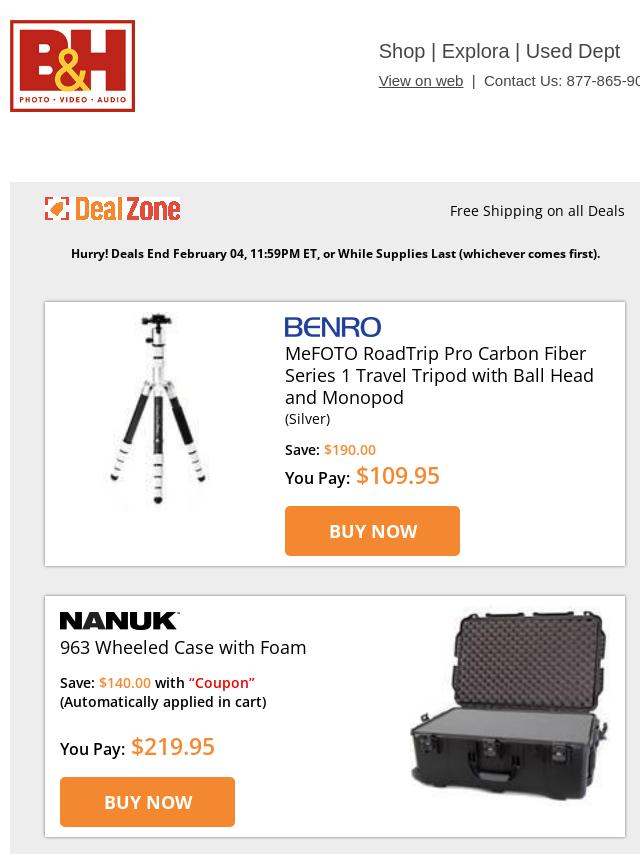Viewport: 640px width, 854px height.
Task: Click the Deal Zone tag icon
Action: pos(57,209)
